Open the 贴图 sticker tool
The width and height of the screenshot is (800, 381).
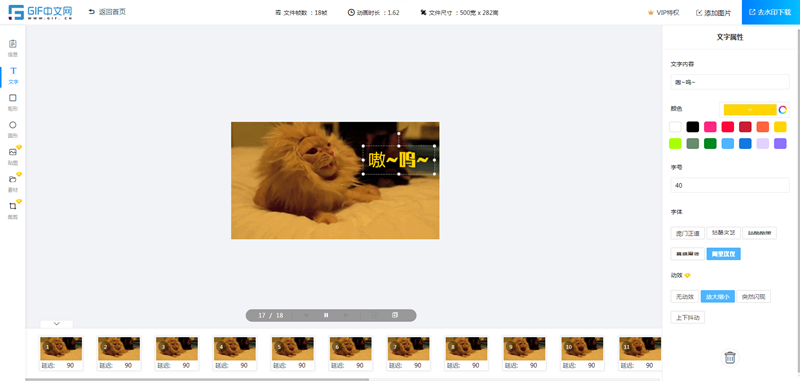13,156
